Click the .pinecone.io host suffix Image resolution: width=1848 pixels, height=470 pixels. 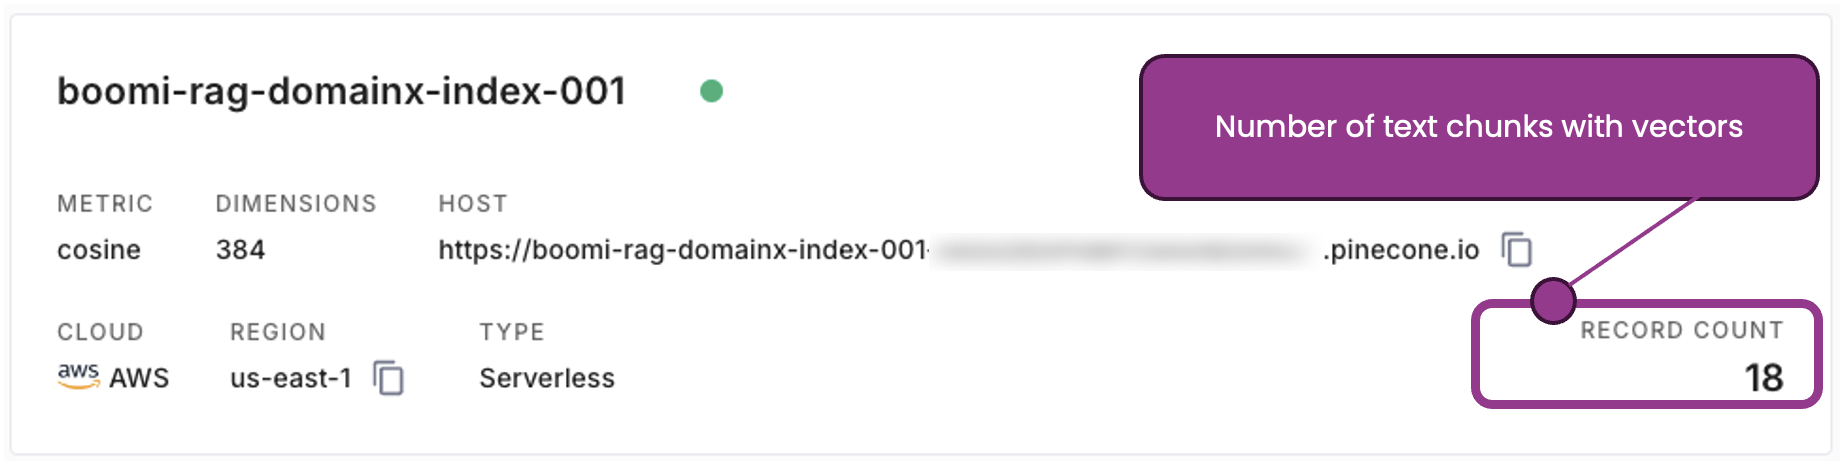click(1402, 249)
